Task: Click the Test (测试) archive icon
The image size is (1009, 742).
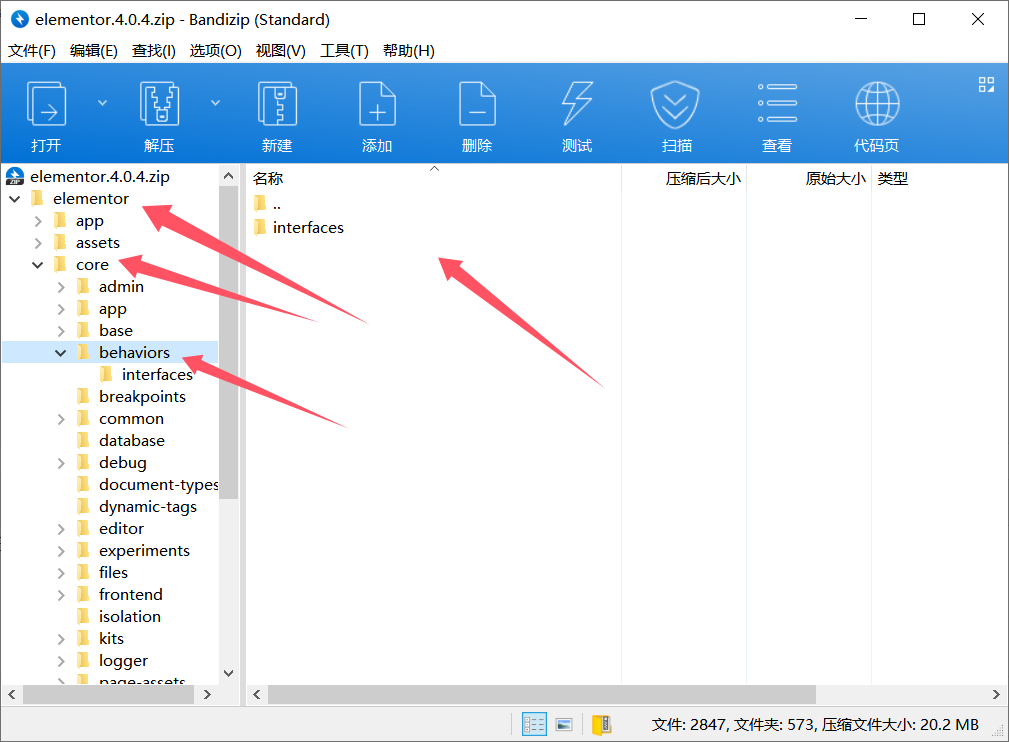Action: tap(577, 104)
